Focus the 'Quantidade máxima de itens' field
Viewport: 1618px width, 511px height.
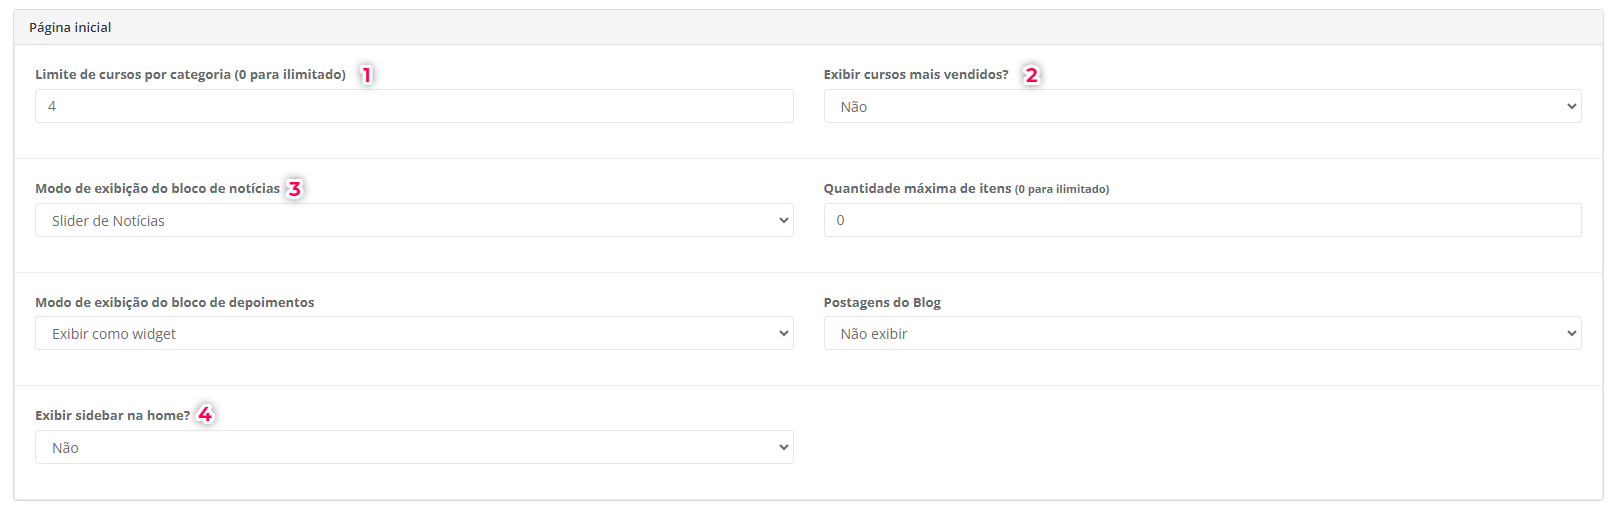click(x=1202, y=220)
